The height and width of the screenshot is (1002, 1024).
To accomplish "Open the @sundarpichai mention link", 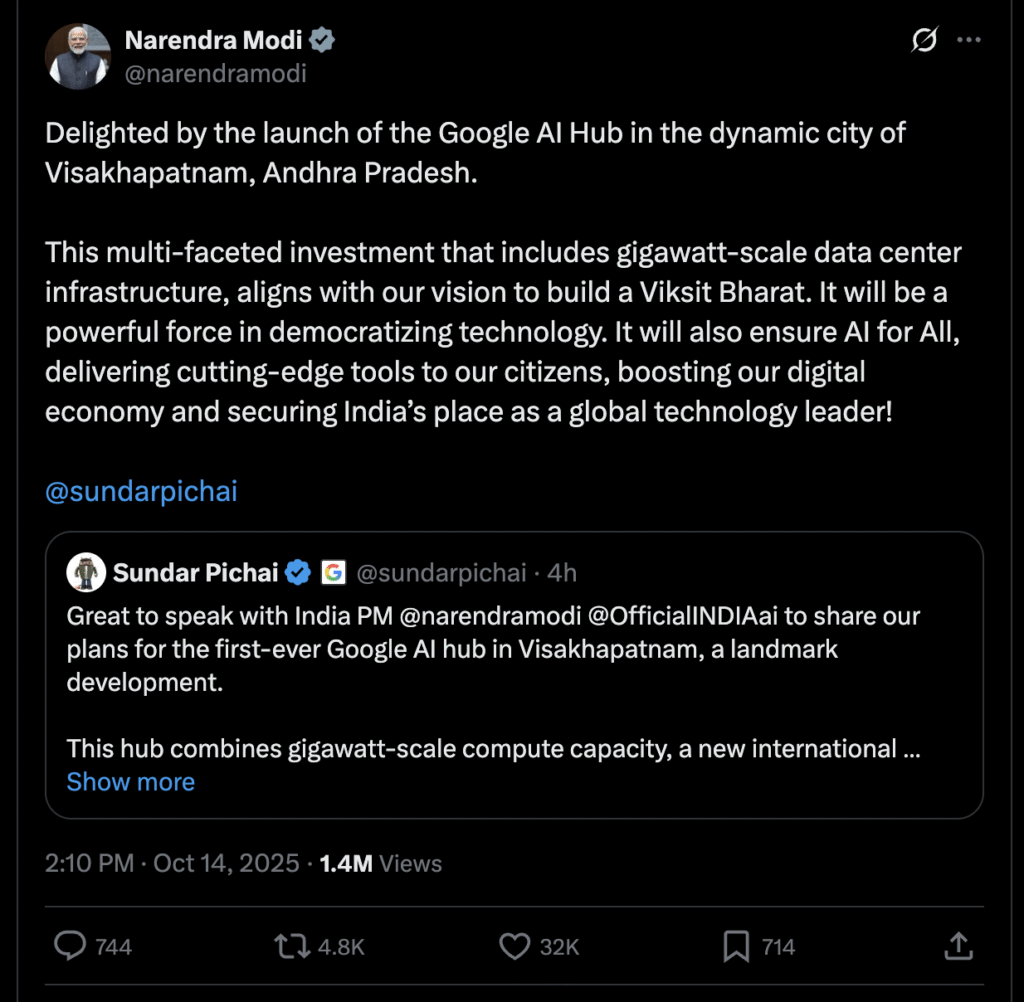I will [141, 492].
